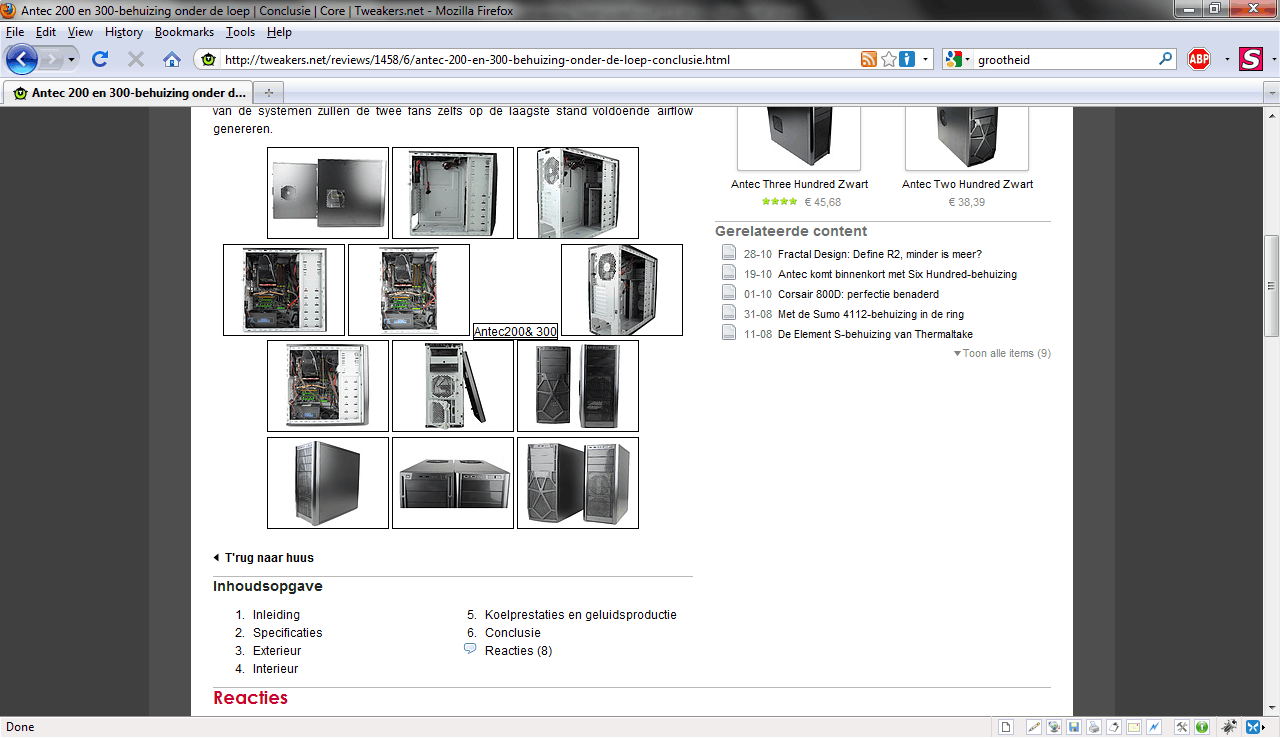
Task: Expand 'Toon alle items (9)' list
Action: coord(1002,353)
